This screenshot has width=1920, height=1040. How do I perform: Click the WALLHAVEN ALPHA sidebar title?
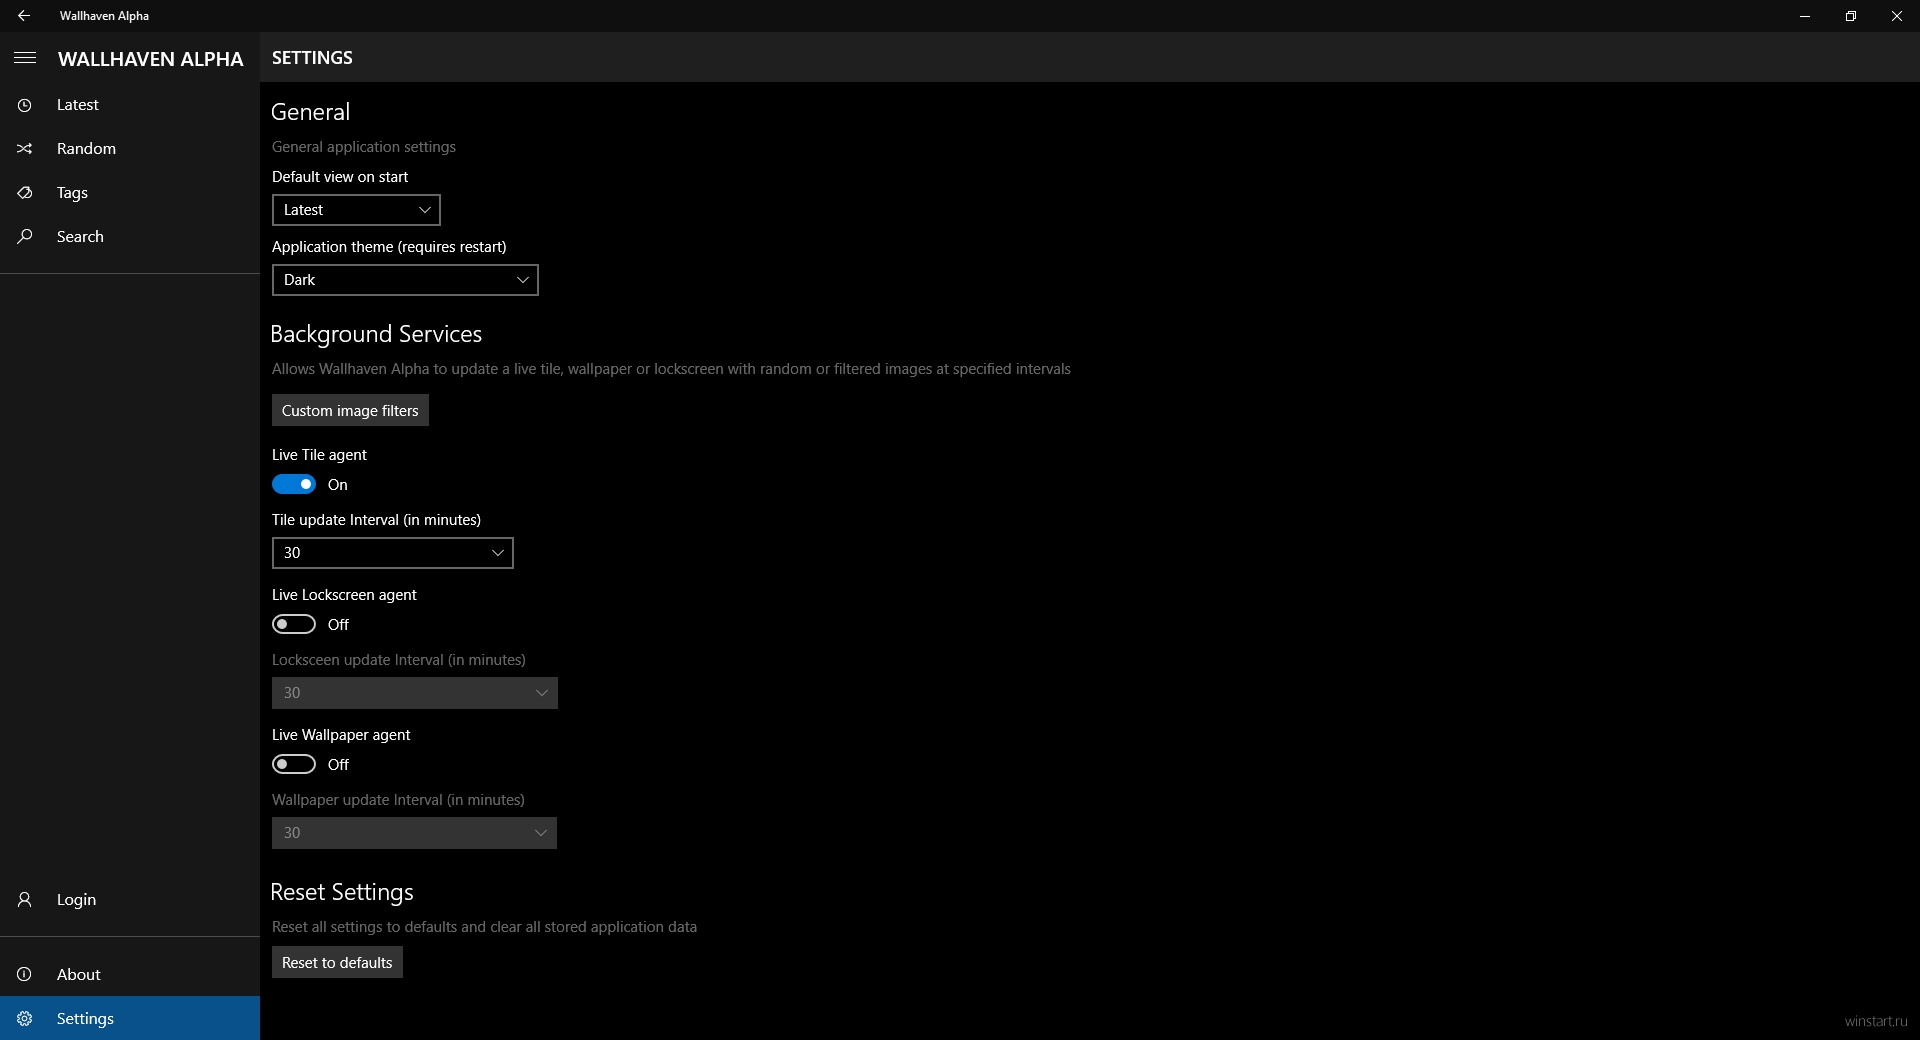[151, 59]
